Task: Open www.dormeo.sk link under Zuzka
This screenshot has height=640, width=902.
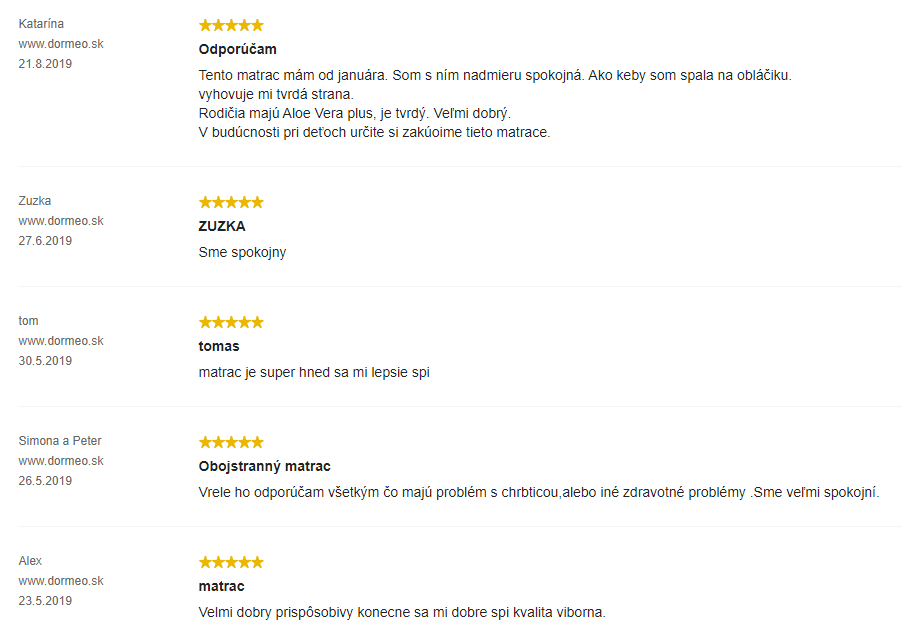Action: click(x=61, y=221)
